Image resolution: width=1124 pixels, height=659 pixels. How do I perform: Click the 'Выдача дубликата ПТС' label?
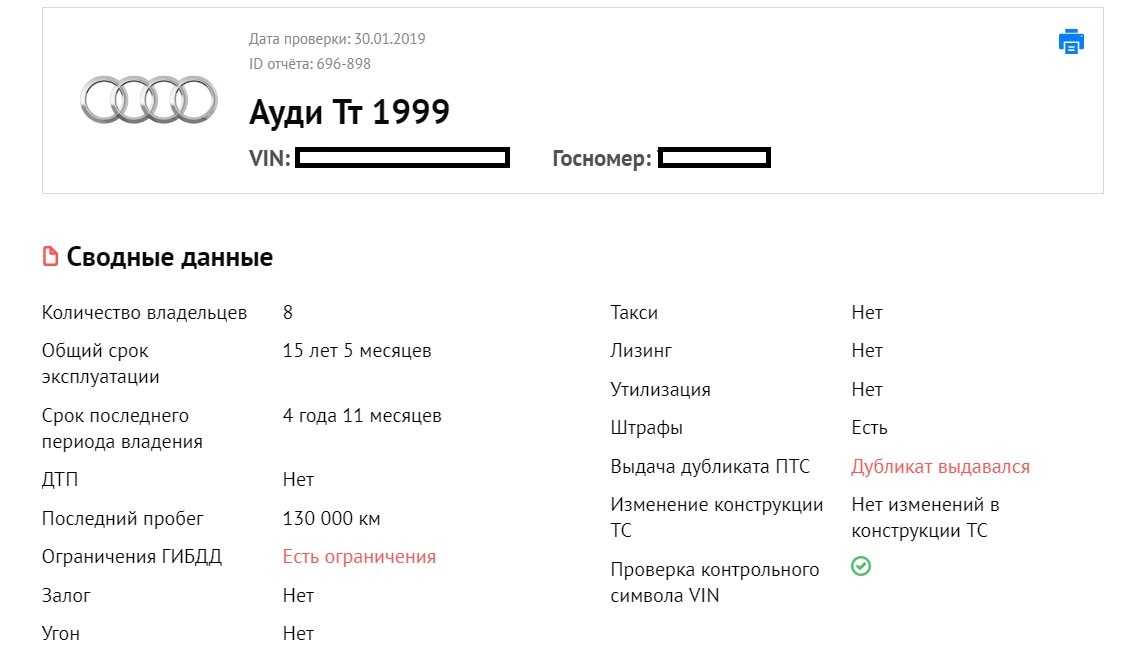point(710,467)
